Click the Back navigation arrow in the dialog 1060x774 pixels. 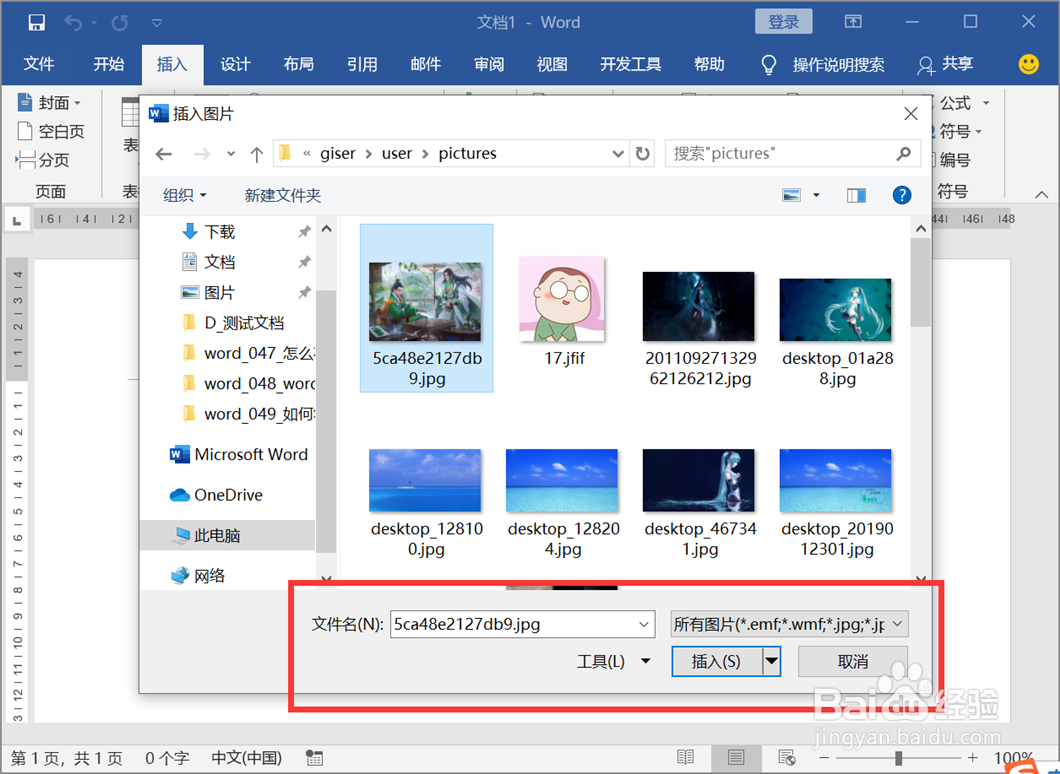tap(163, 153)
